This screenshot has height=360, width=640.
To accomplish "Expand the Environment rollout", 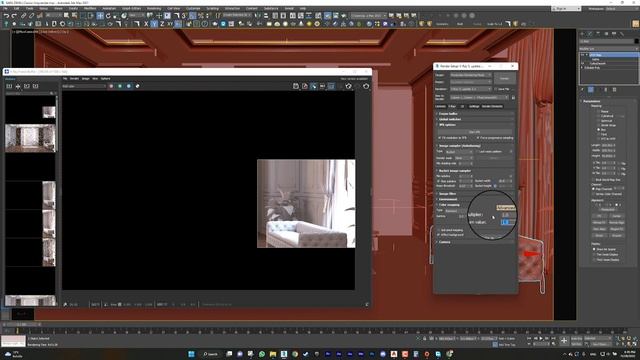I will click(x=448, y=199).
